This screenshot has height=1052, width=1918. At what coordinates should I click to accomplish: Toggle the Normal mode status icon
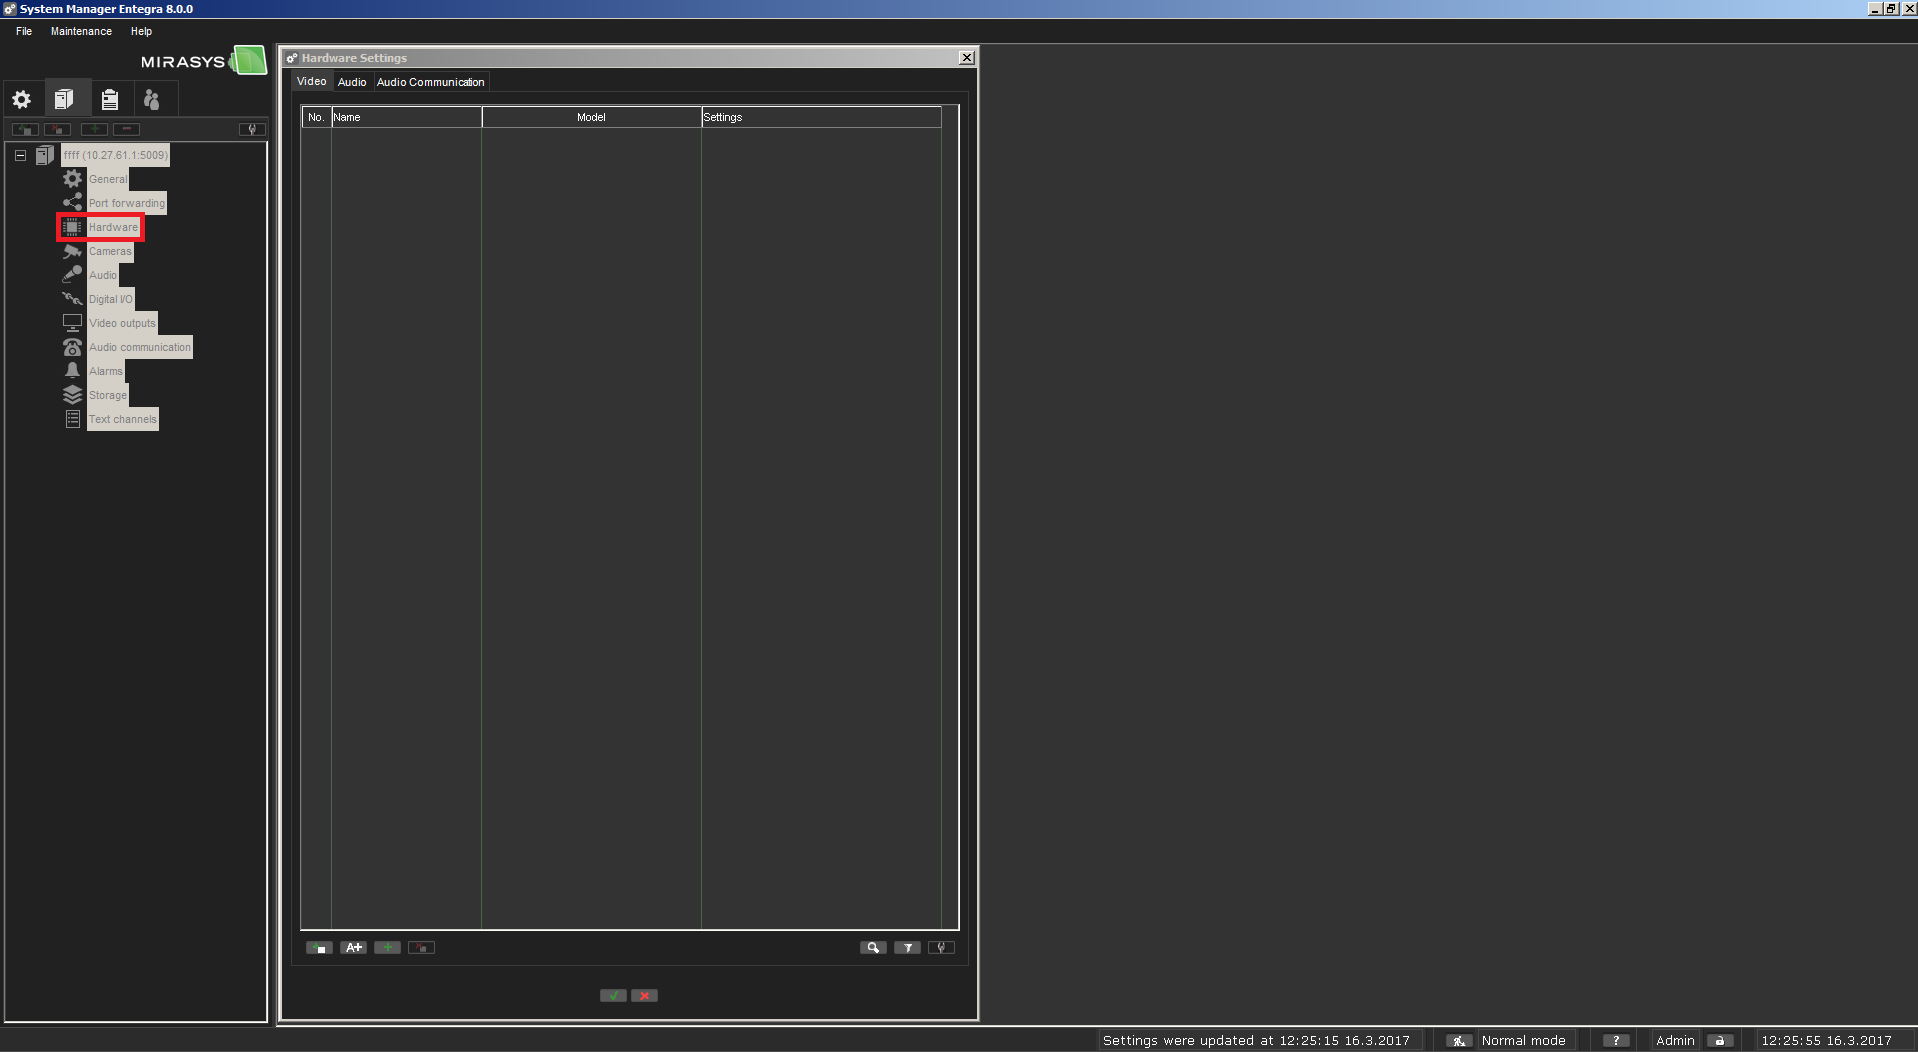pos(1459,1041)
